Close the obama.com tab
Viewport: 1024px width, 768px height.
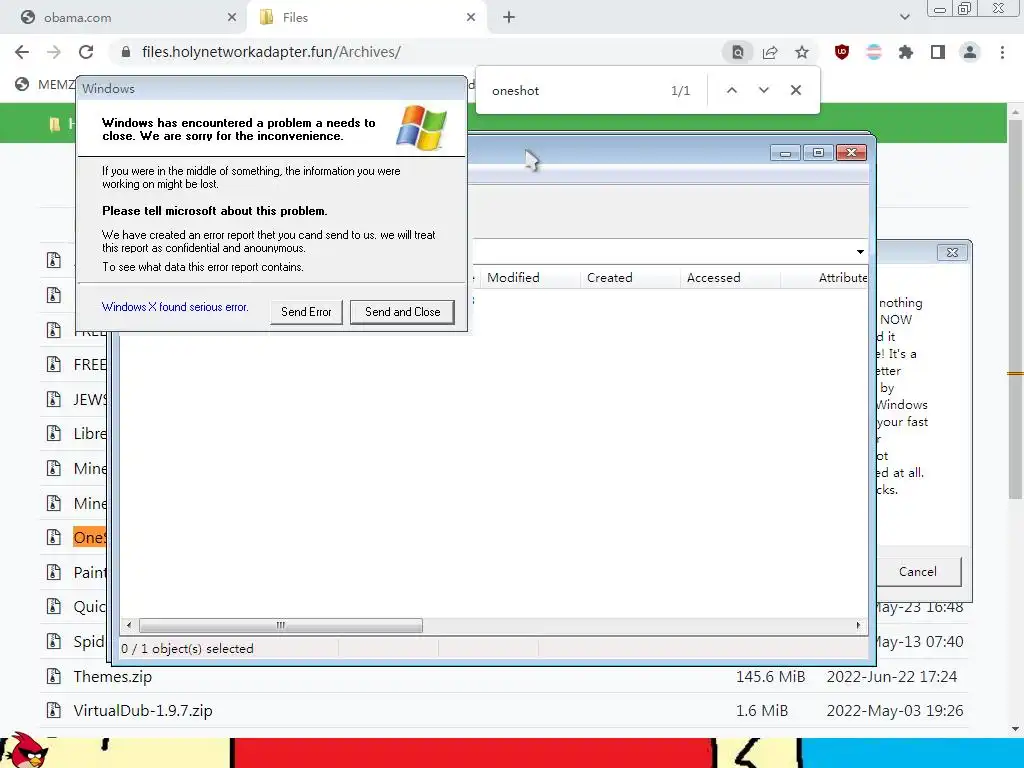[232, 18]
